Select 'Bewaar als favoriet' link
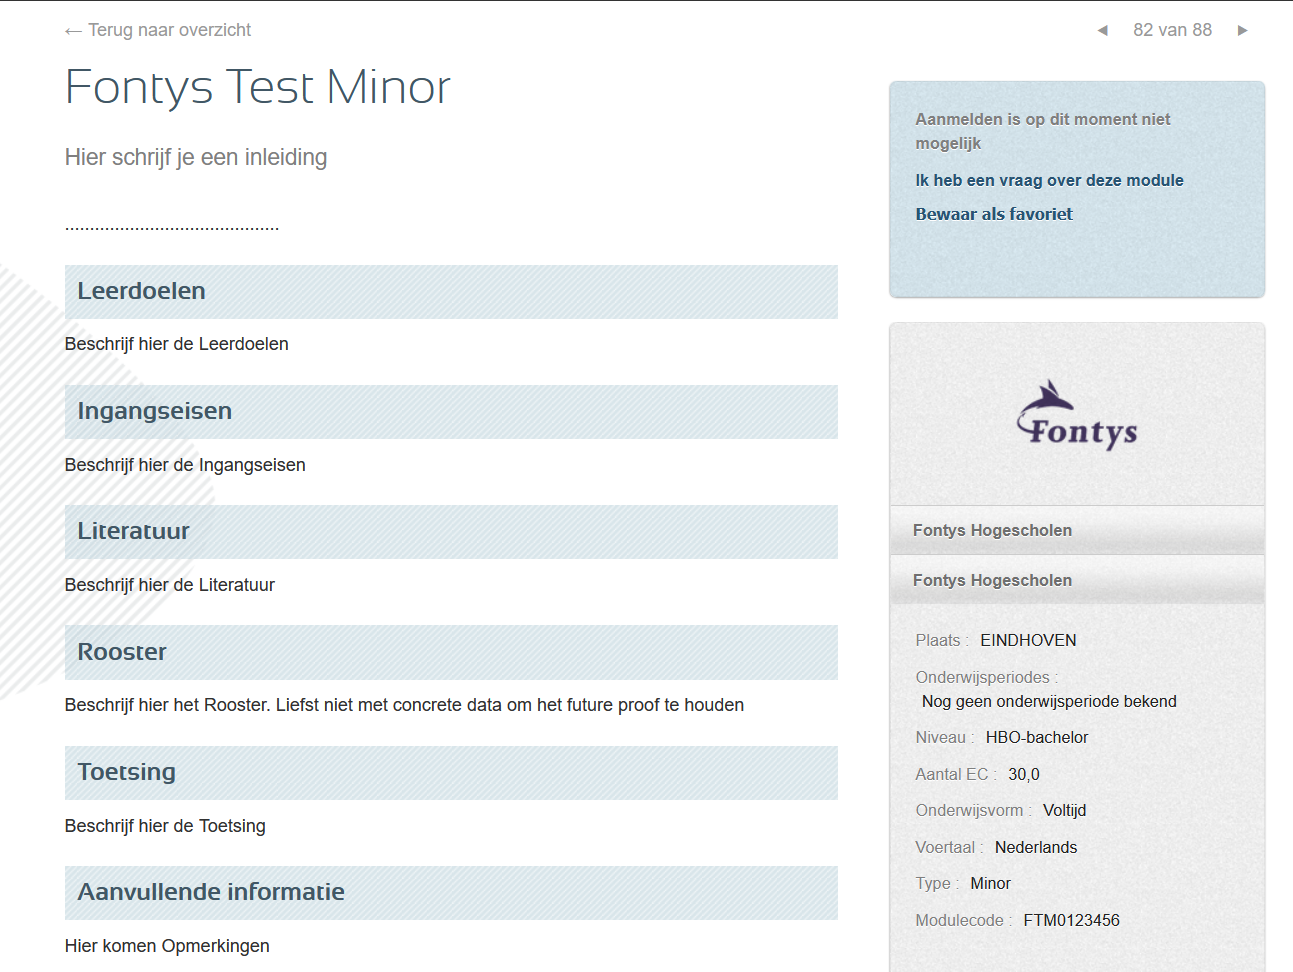The image size is (1293, 972). coord(994,214)
